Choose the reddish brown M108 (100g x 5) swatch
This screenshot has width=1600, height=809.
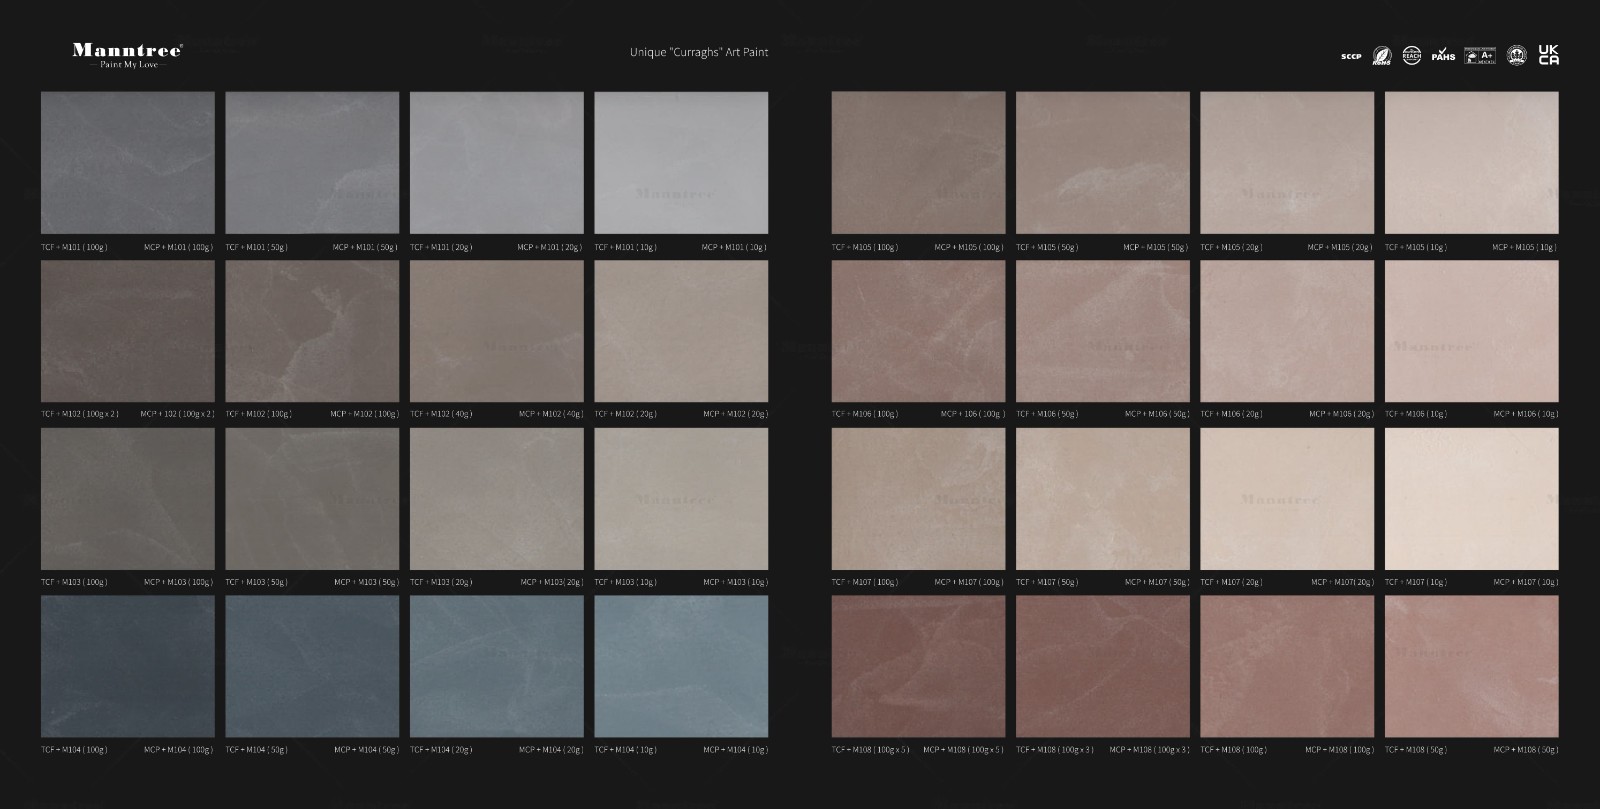tap(918, 666)
